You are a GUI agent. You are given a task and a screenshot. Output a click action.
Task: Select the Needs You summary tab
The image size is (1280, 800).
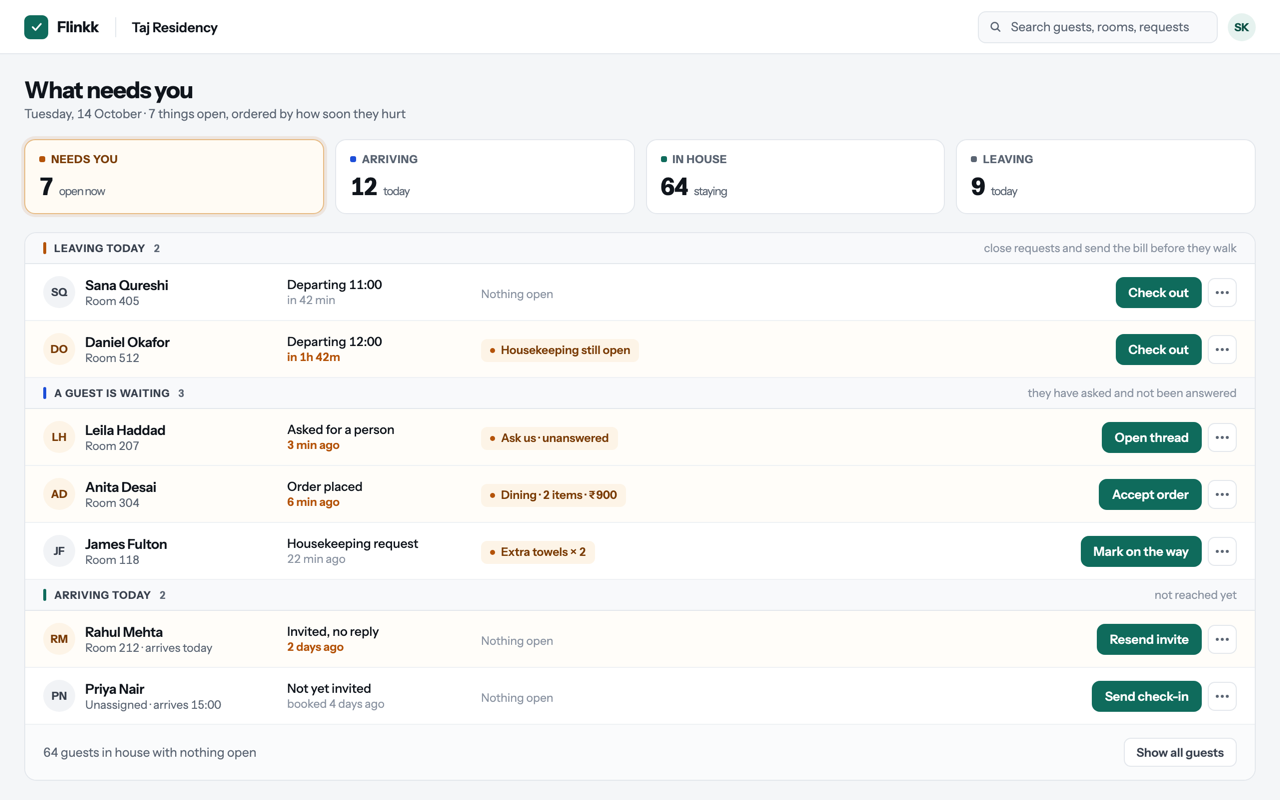[174, 177]
